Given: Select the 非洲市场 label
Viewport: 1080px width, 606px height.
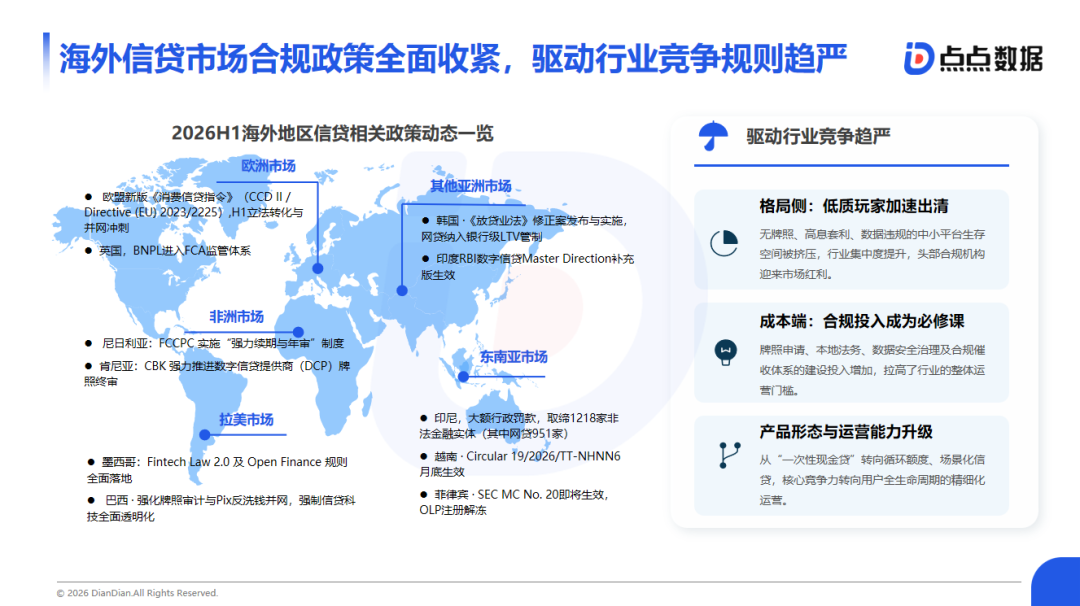Looking at the screenshot, I should point(236,317).
